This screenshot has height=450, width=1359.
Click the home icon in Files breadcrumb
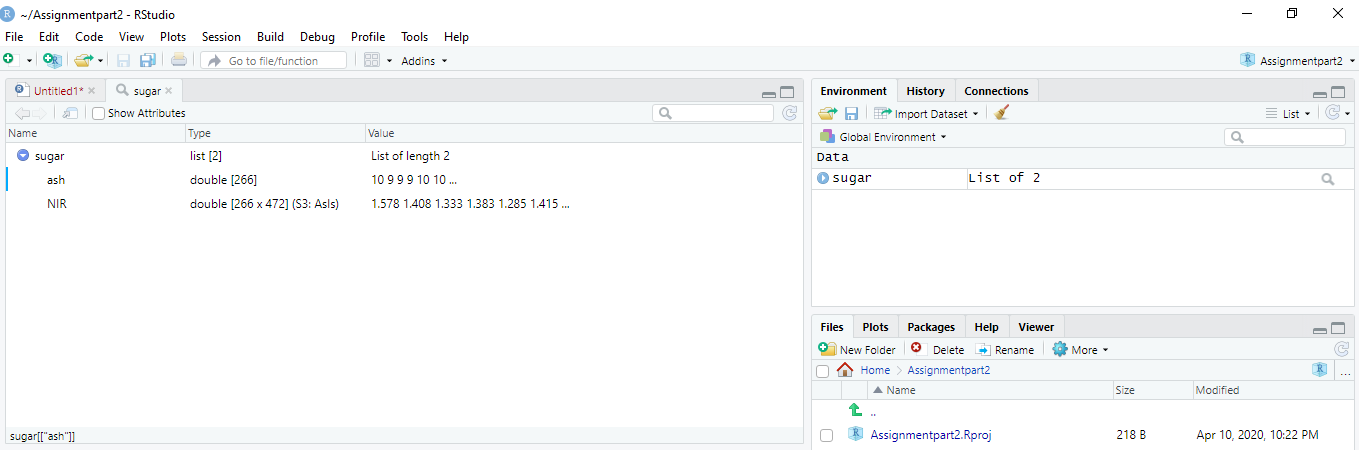click(x=846, y=370)
